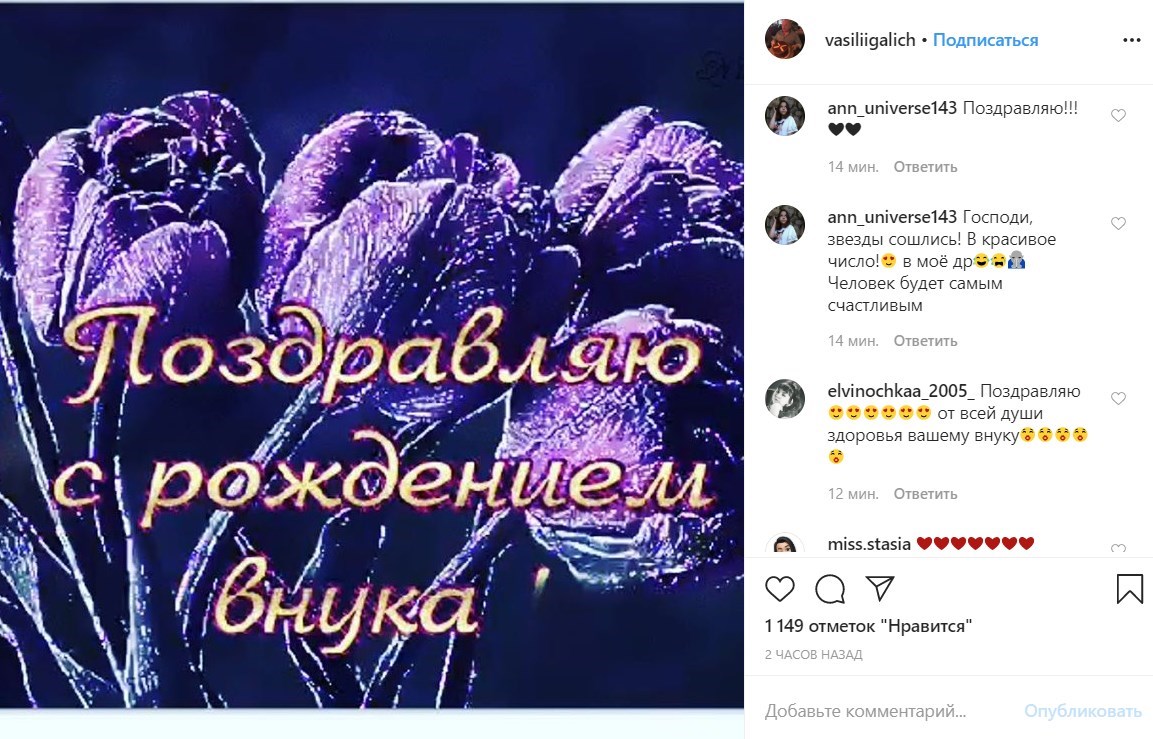The image size is (1153, 739).
Task: Like elvinochkaa_2005_'s comment
Action: (1118, 399)
